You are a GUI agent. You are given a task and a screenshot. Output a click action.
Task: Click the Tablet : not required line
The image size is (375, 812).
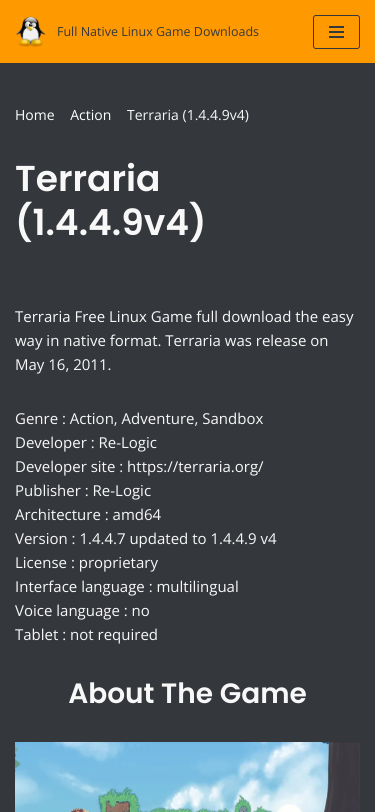tap(86, 634)
